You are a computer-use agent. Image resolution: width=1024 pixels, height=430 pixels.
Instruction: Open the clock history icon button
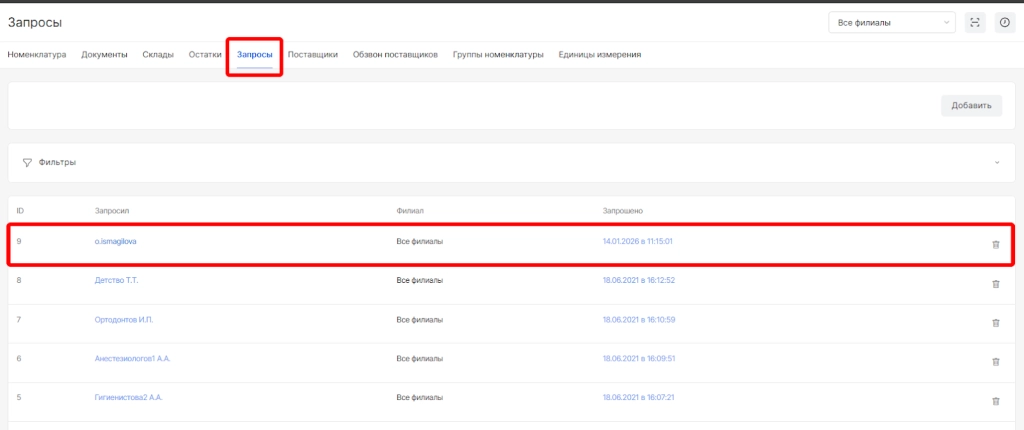1005,23
